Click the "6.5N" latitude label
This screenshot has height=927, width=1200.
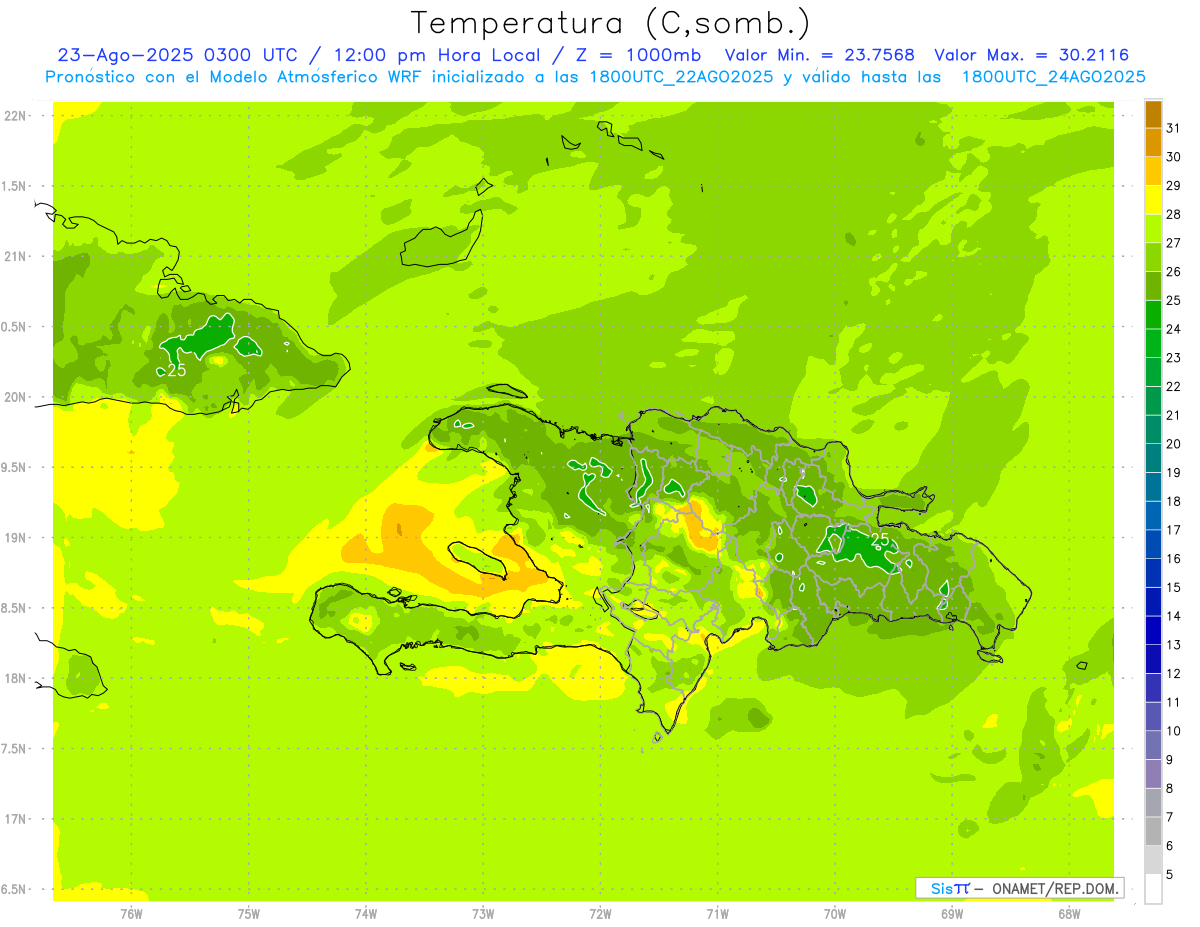[14, 890]
